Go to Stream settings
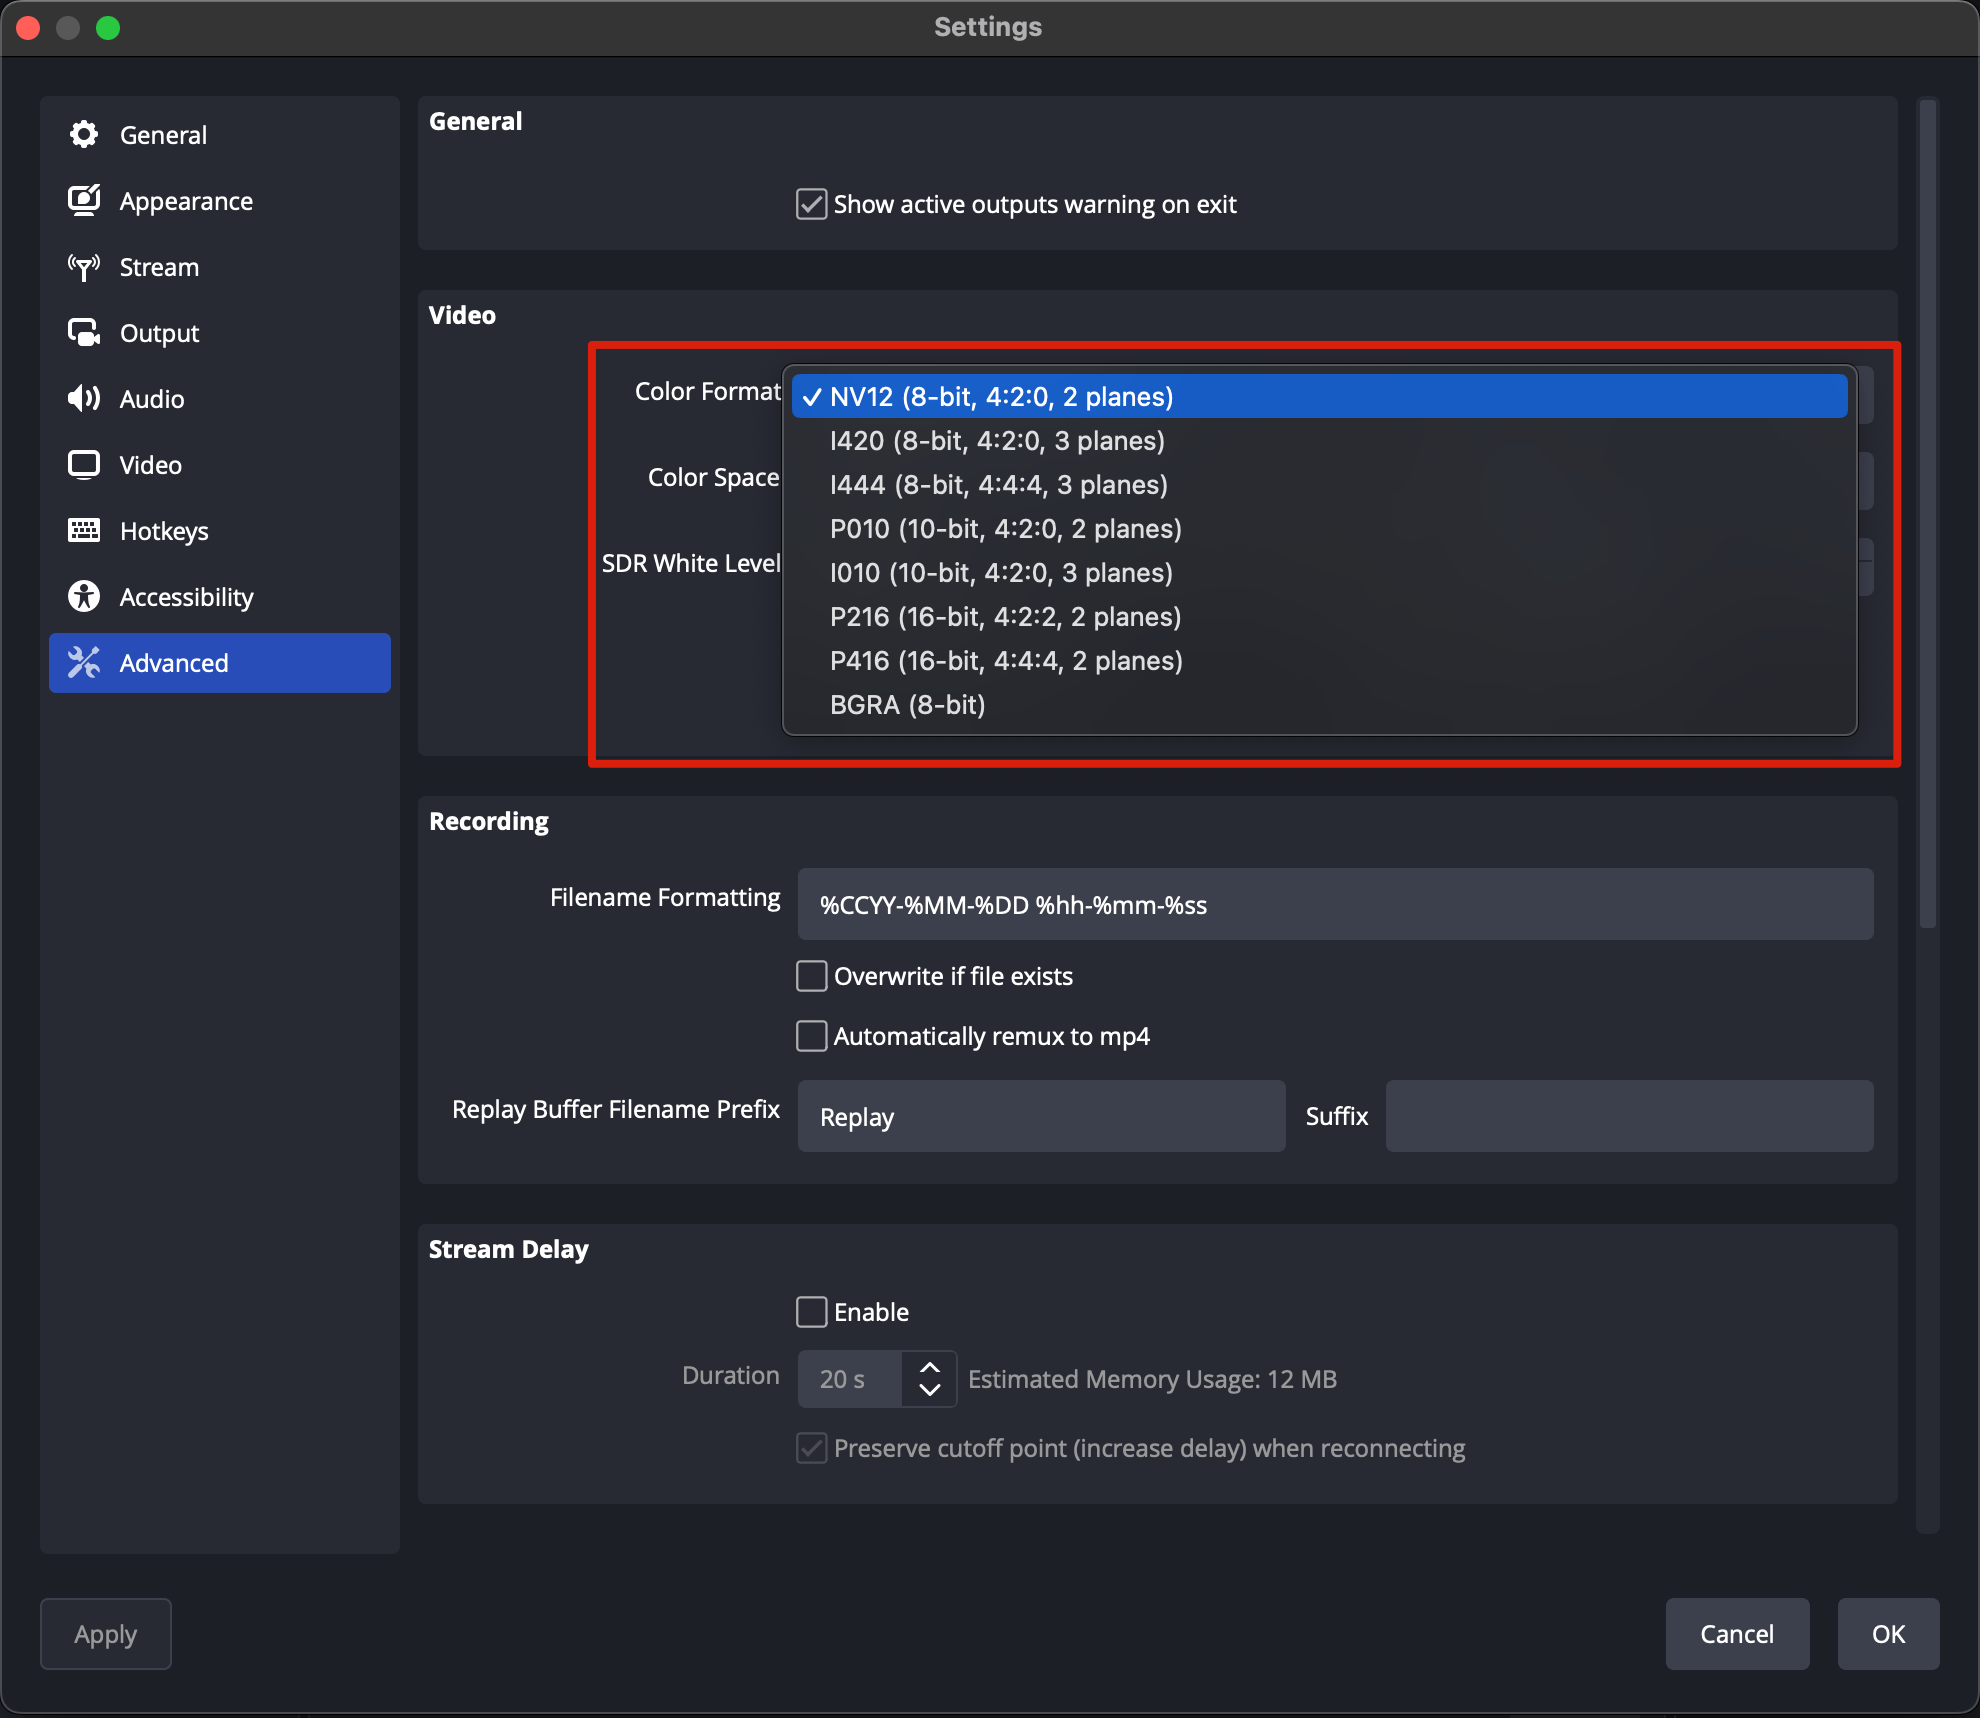Screen dimensions: 1980x1718 220,267
